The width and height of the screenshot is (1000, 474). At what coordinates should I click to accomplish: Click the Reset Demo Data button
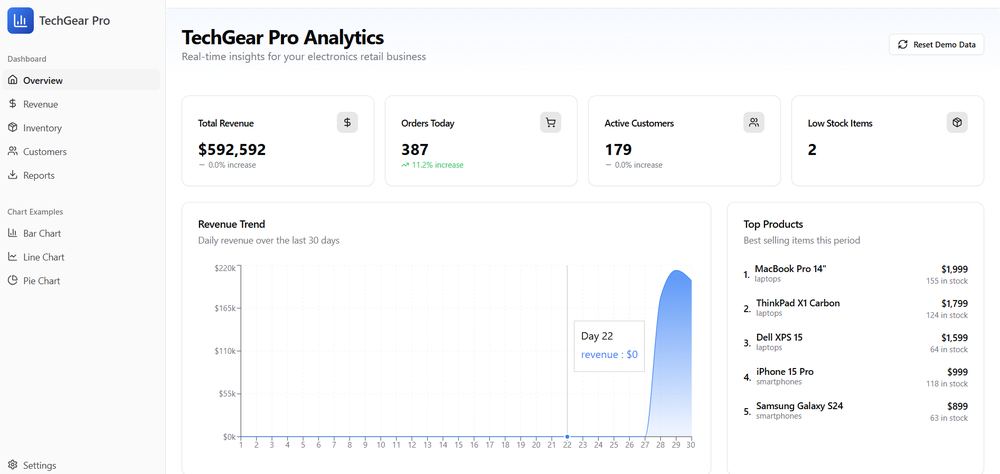[936, 45]
